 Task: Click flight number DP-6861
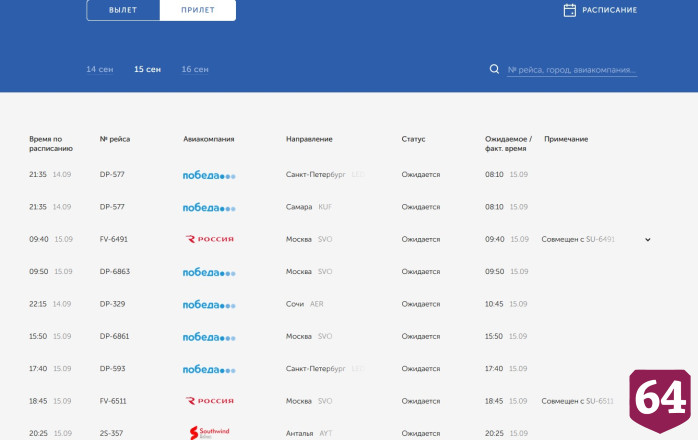pyautogui.click(x=114, y=336)
